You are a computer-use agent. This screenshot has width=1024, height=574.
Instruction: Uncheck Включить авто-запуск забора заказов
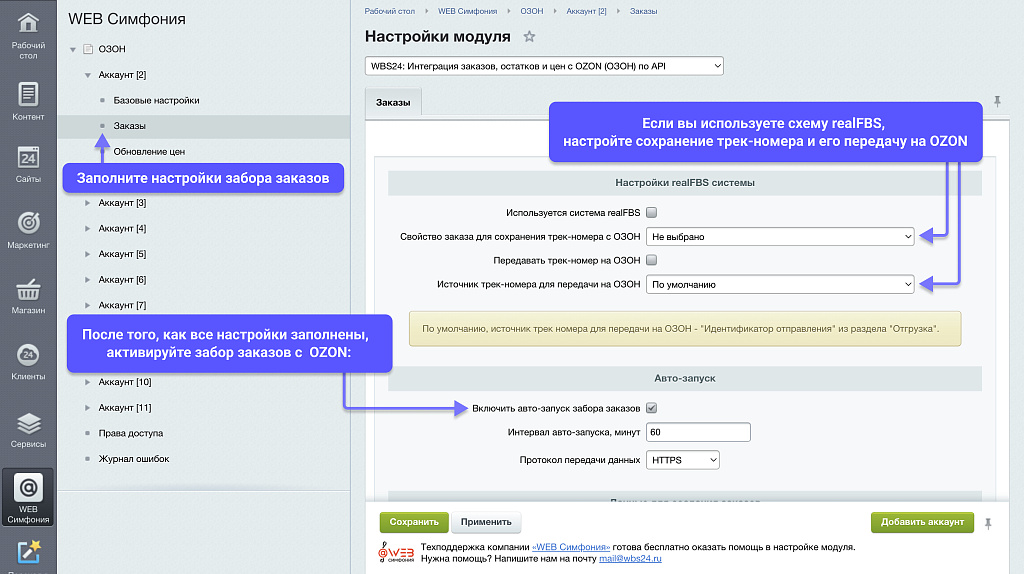click(651, 408)
